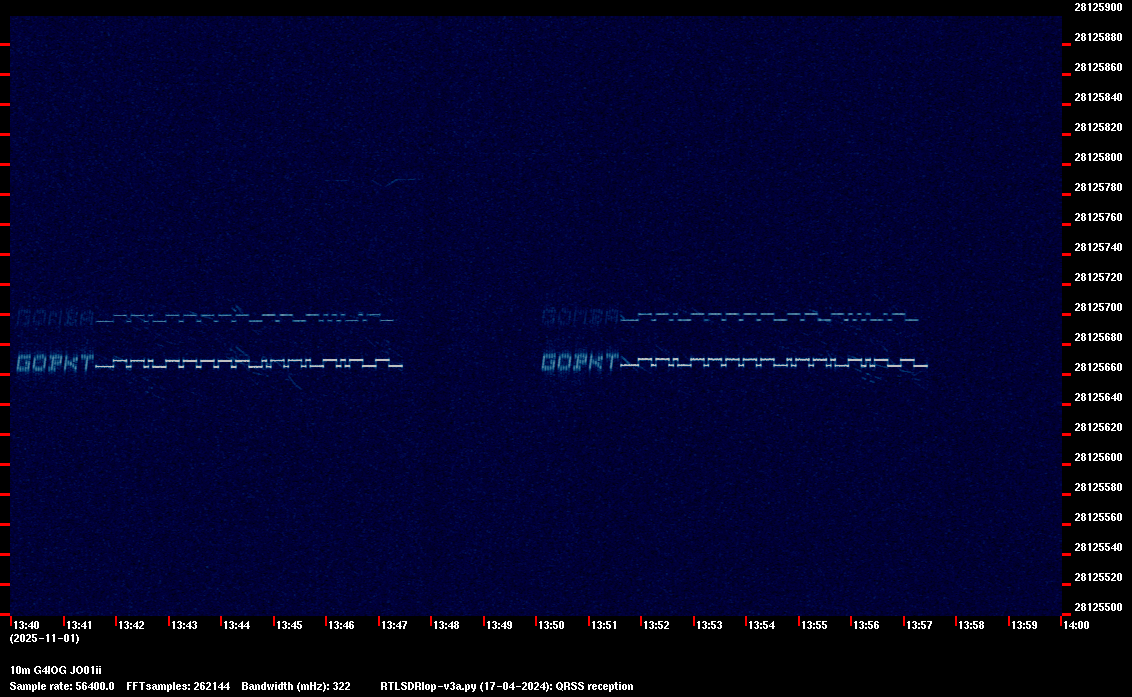Click the 13:59 time axis label
Viewport: 1132px width, 697px height.
[x=1024, y=625]
